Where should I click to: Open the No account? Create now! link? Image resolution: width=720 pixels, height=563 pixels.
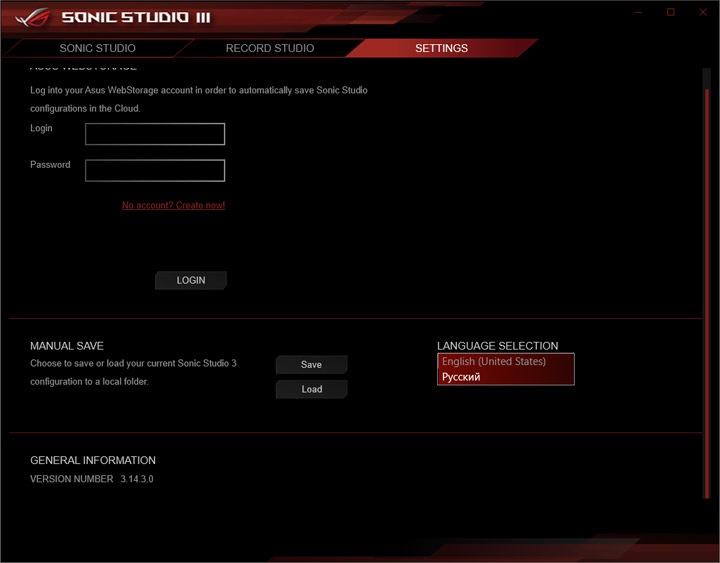[174, 205]
